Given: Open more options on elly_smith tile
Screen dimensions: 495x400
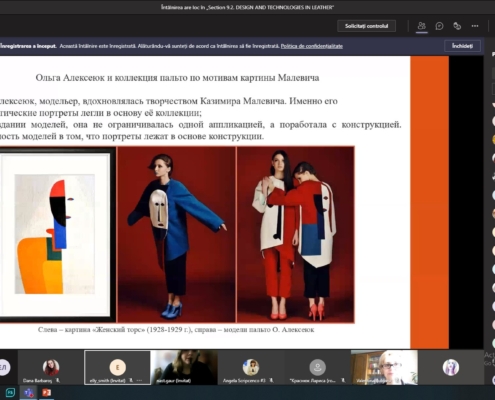Looking at the screenshot, I should 139,380.
